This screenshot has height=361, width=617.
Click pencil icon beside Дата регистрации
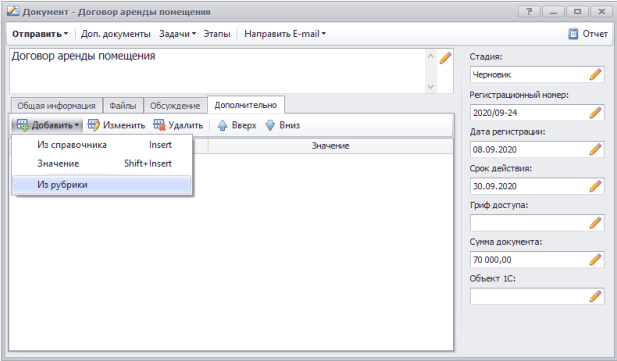click(x=595, y=150)
